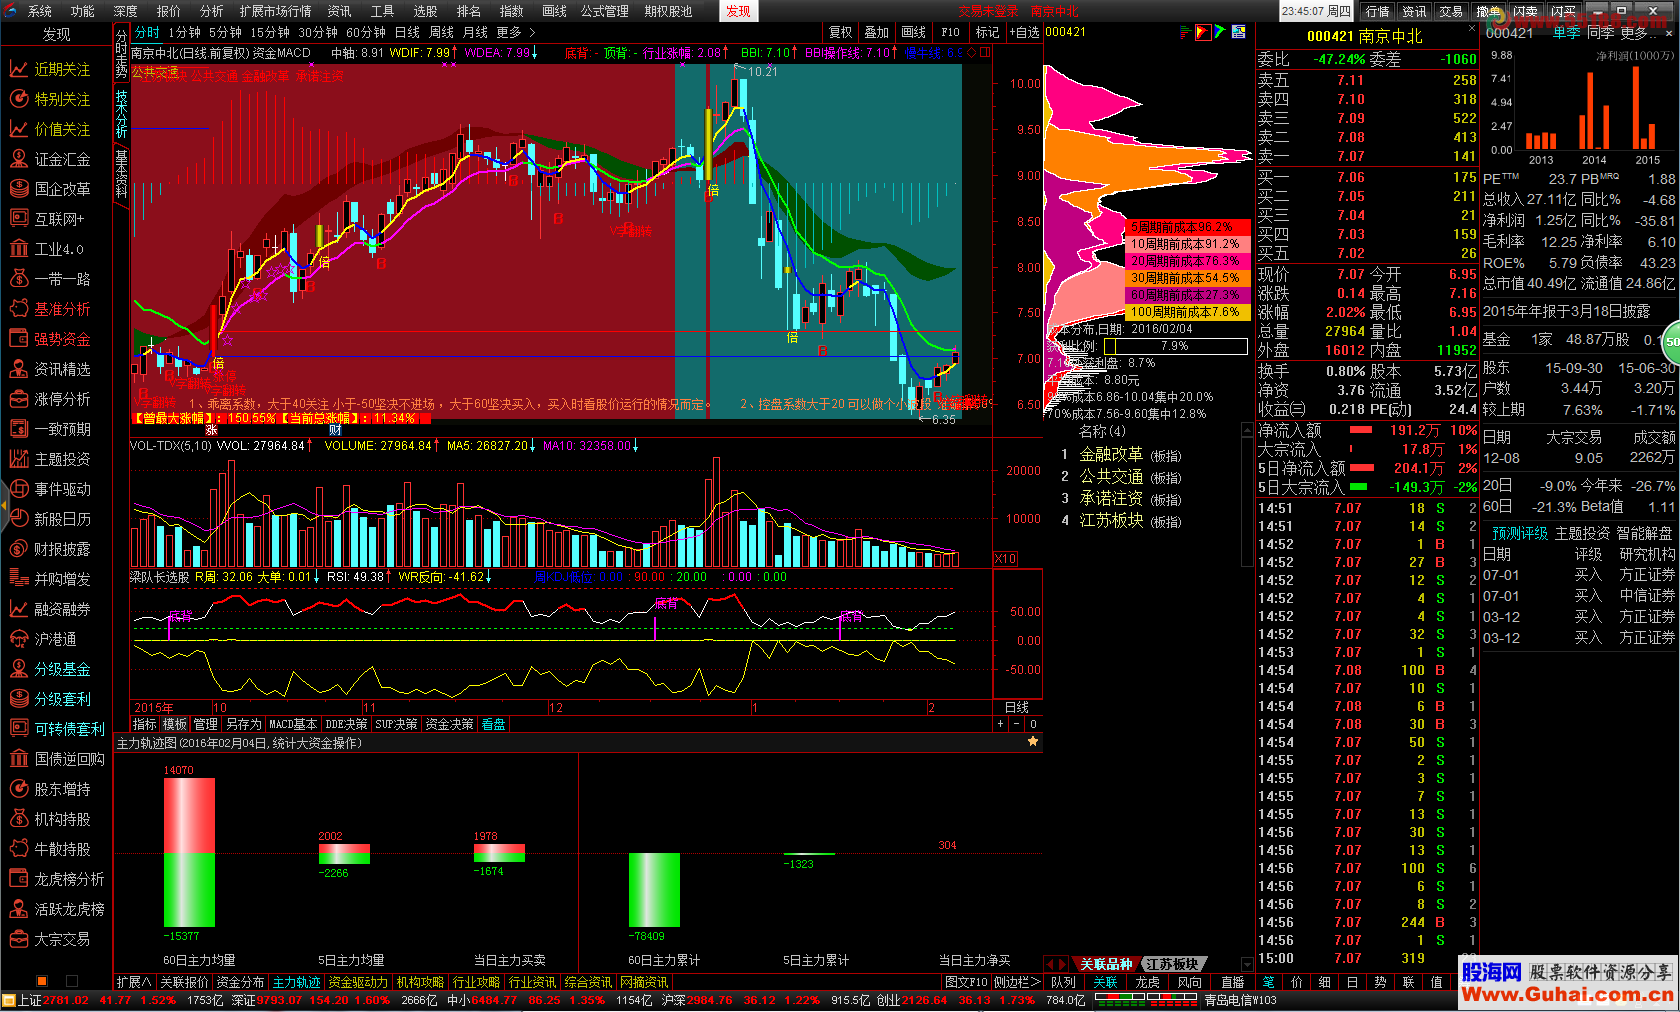
Task: Open the 系统 menu
Action: pyautogui.click(x=40, y=11)
